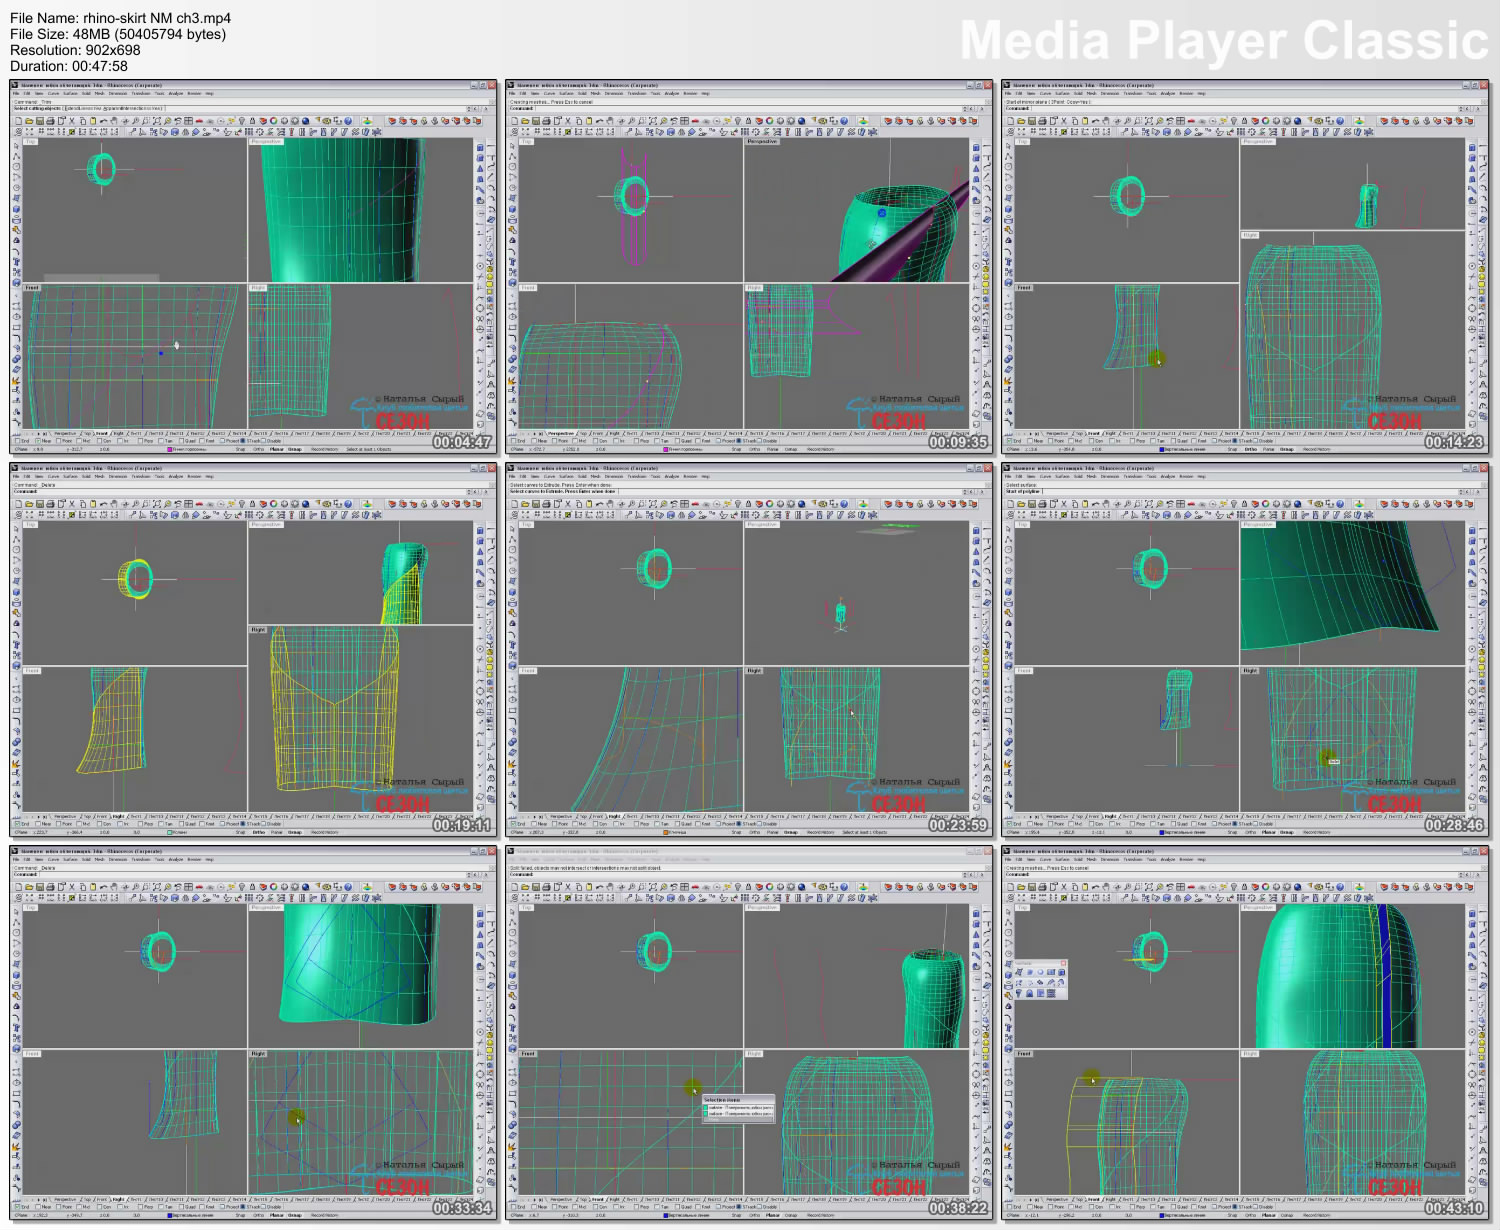Screen dimensions: 1500x1230
Task: Click the Rhino title bar icon in the 00:43:10 frame
Action: tap(1007, 851)
